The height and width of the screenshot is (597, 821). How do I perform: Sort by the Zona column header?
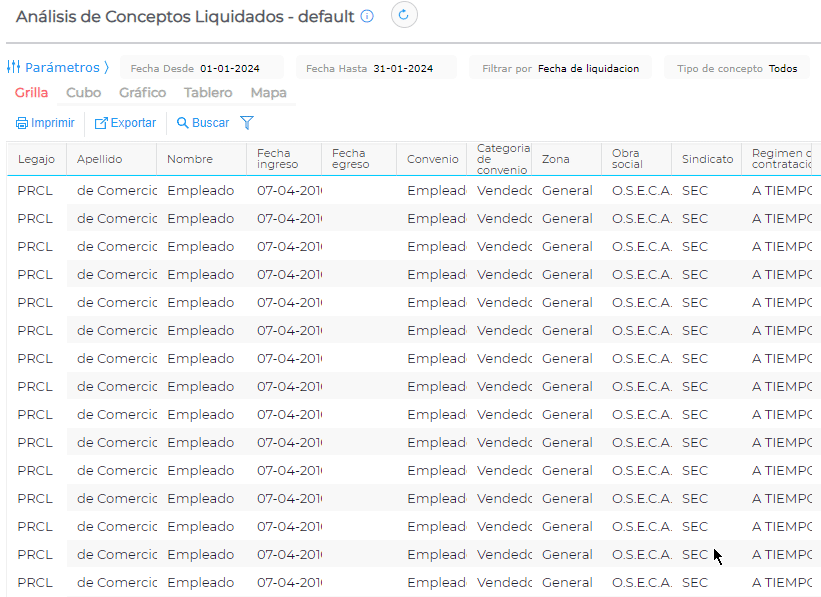(x=567, y=159)
